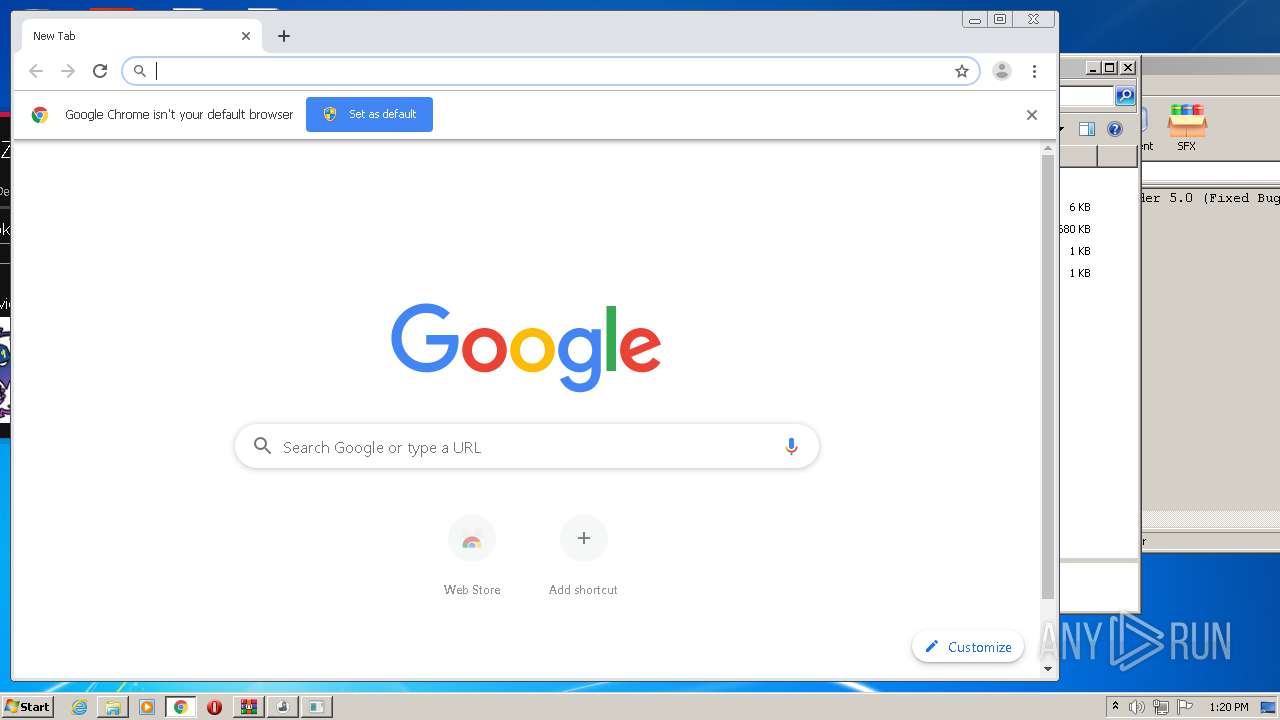
Task: Launch Internet Explorer from the taskbar
Action: tap(79, 707)
